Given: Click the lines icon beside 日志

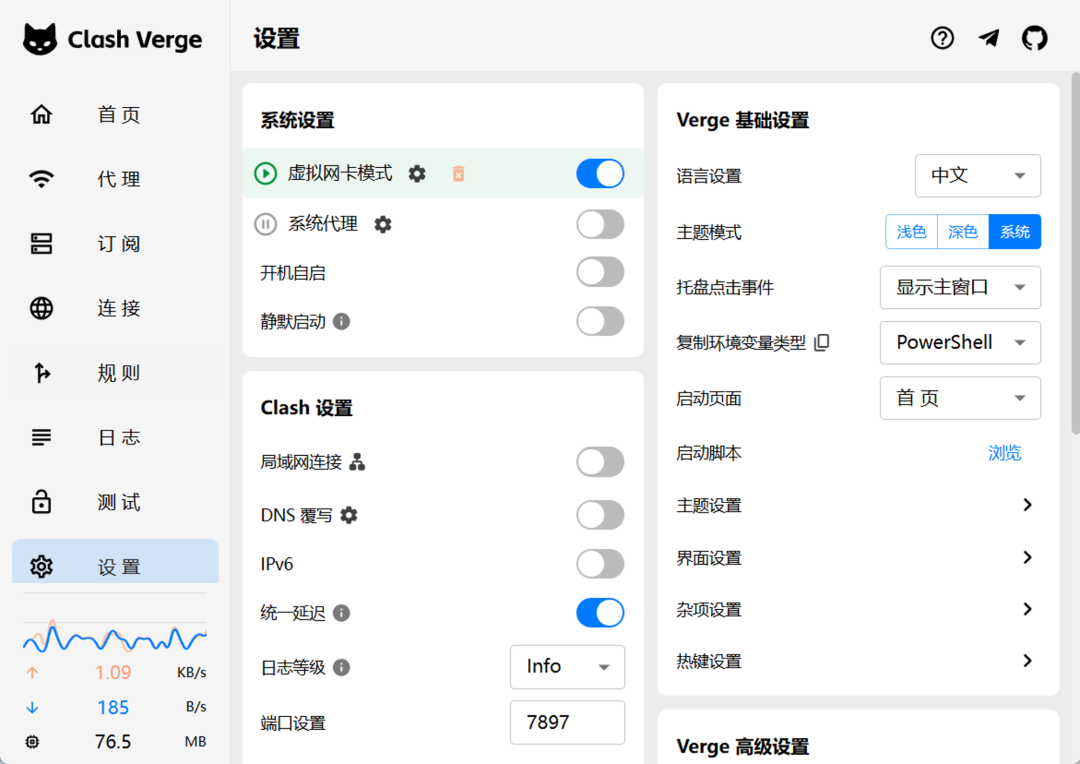Looking at the screenshot, I should click(x=41, y=437).
